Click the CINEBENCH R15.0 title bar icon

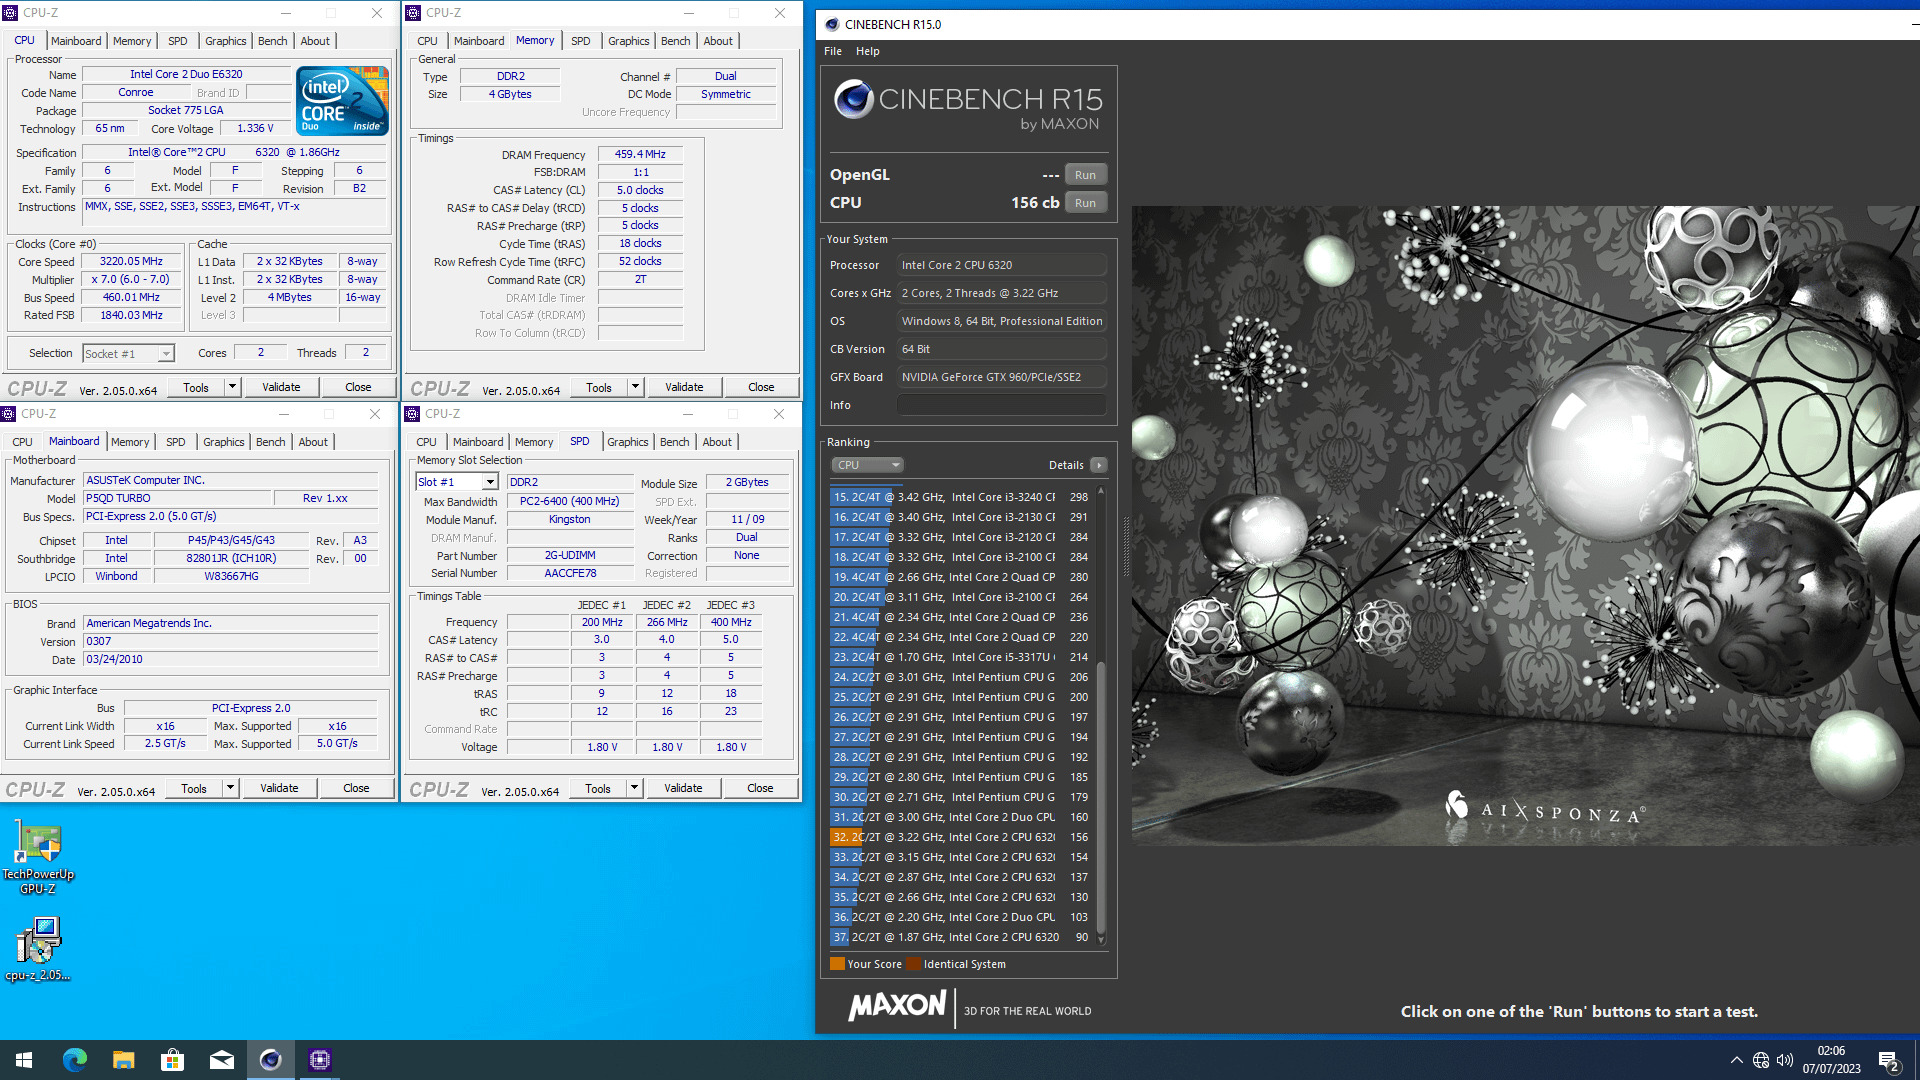tap(832, 24)
